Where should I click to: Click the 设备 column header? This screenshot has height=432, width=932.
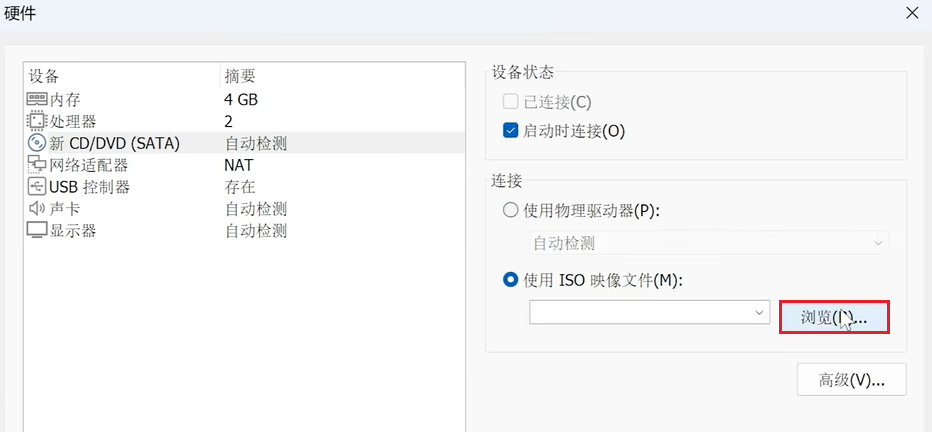[44, 76]
